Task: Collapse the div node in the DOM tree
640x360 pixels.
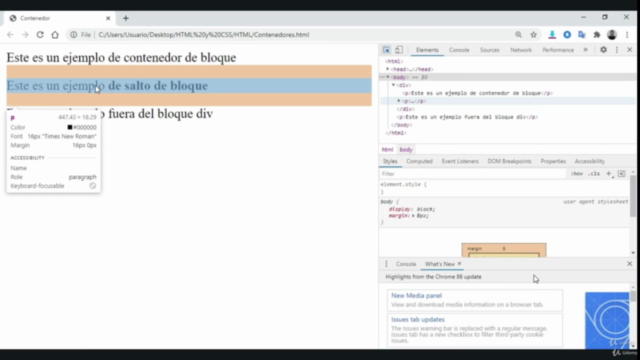Action: click(x=393, y=85)
